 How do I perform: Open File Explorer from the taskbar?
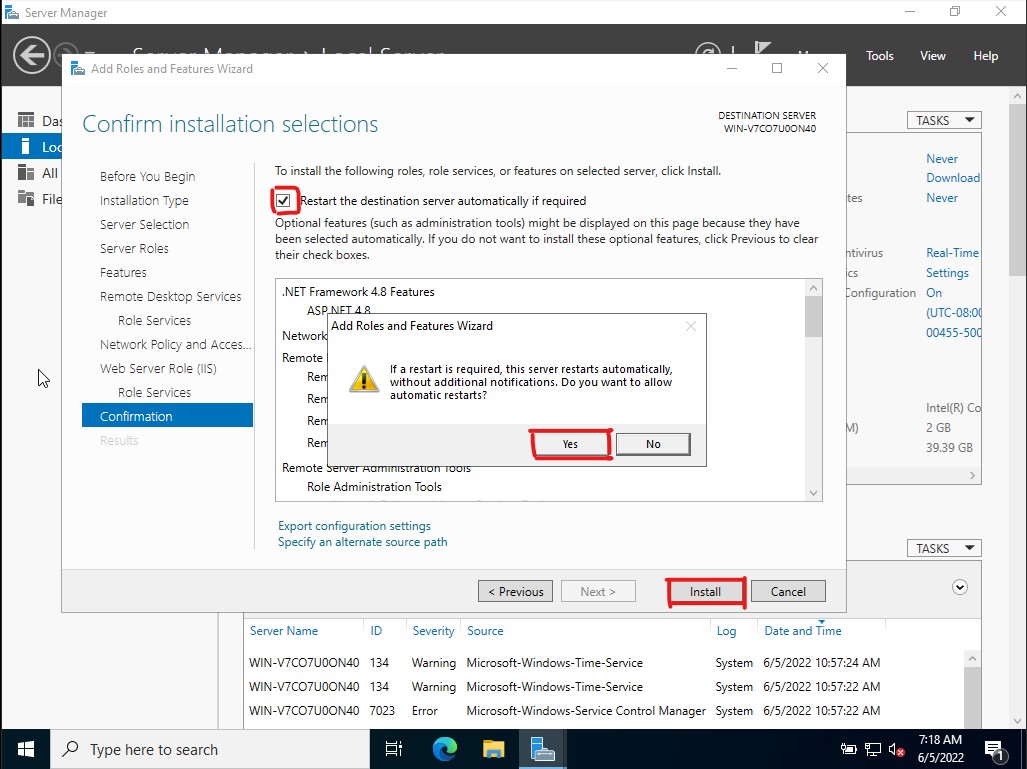point(494,749)
